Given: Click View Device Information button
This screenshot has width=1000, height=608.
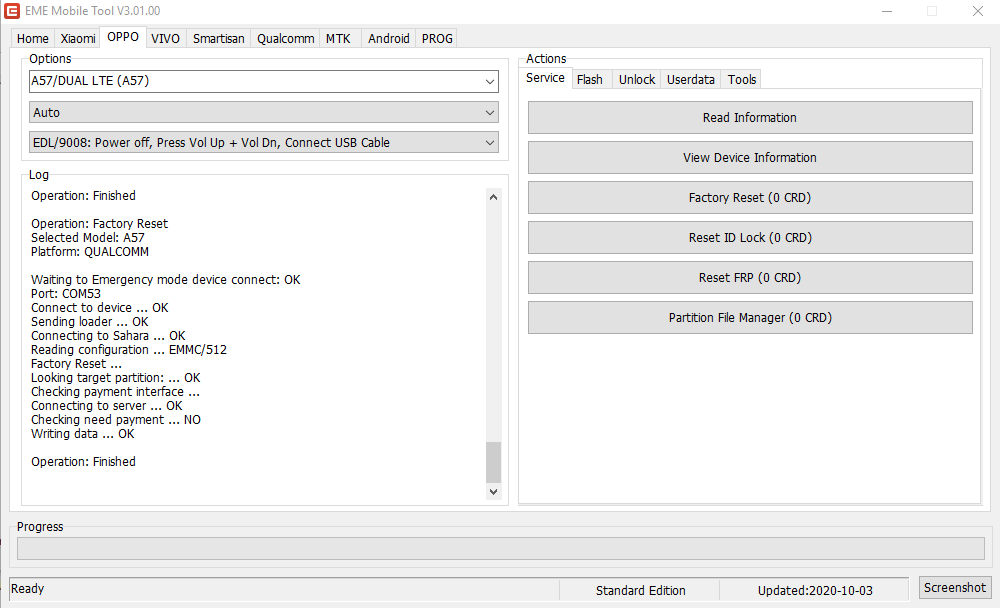Looking at the screenshot, I should (x=750, y=158).
